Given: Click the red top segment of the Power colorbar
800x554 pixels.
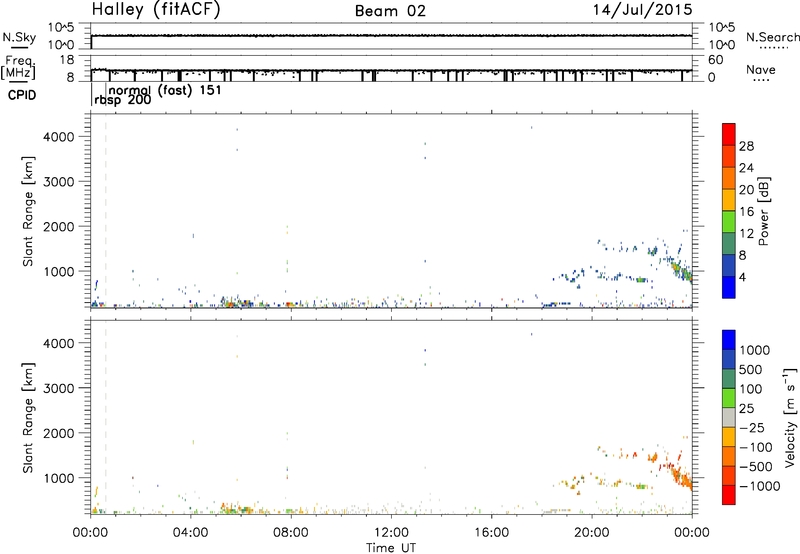Looking at the screenshot, I should click(x=729, y=135).
